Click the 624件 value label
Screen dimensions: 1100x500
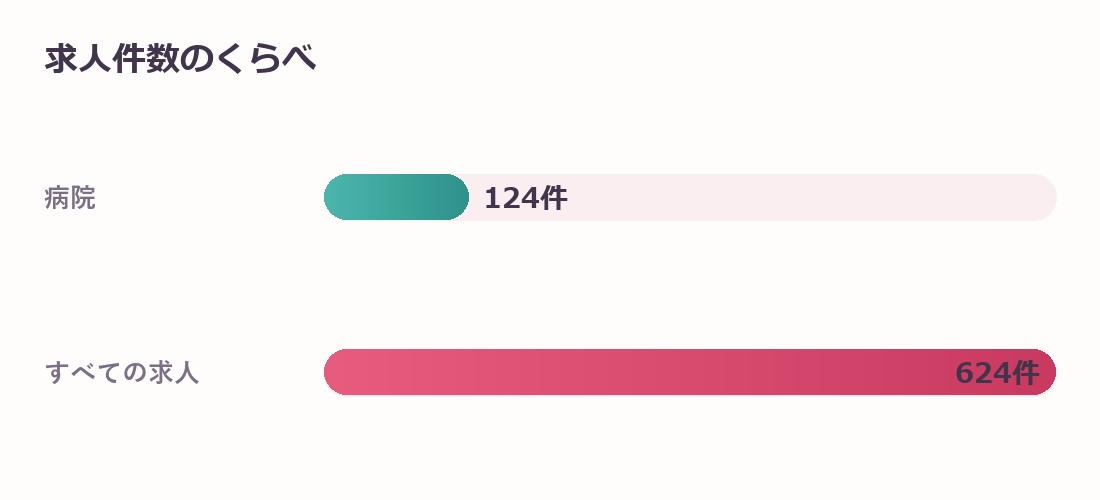coord(997,372)
